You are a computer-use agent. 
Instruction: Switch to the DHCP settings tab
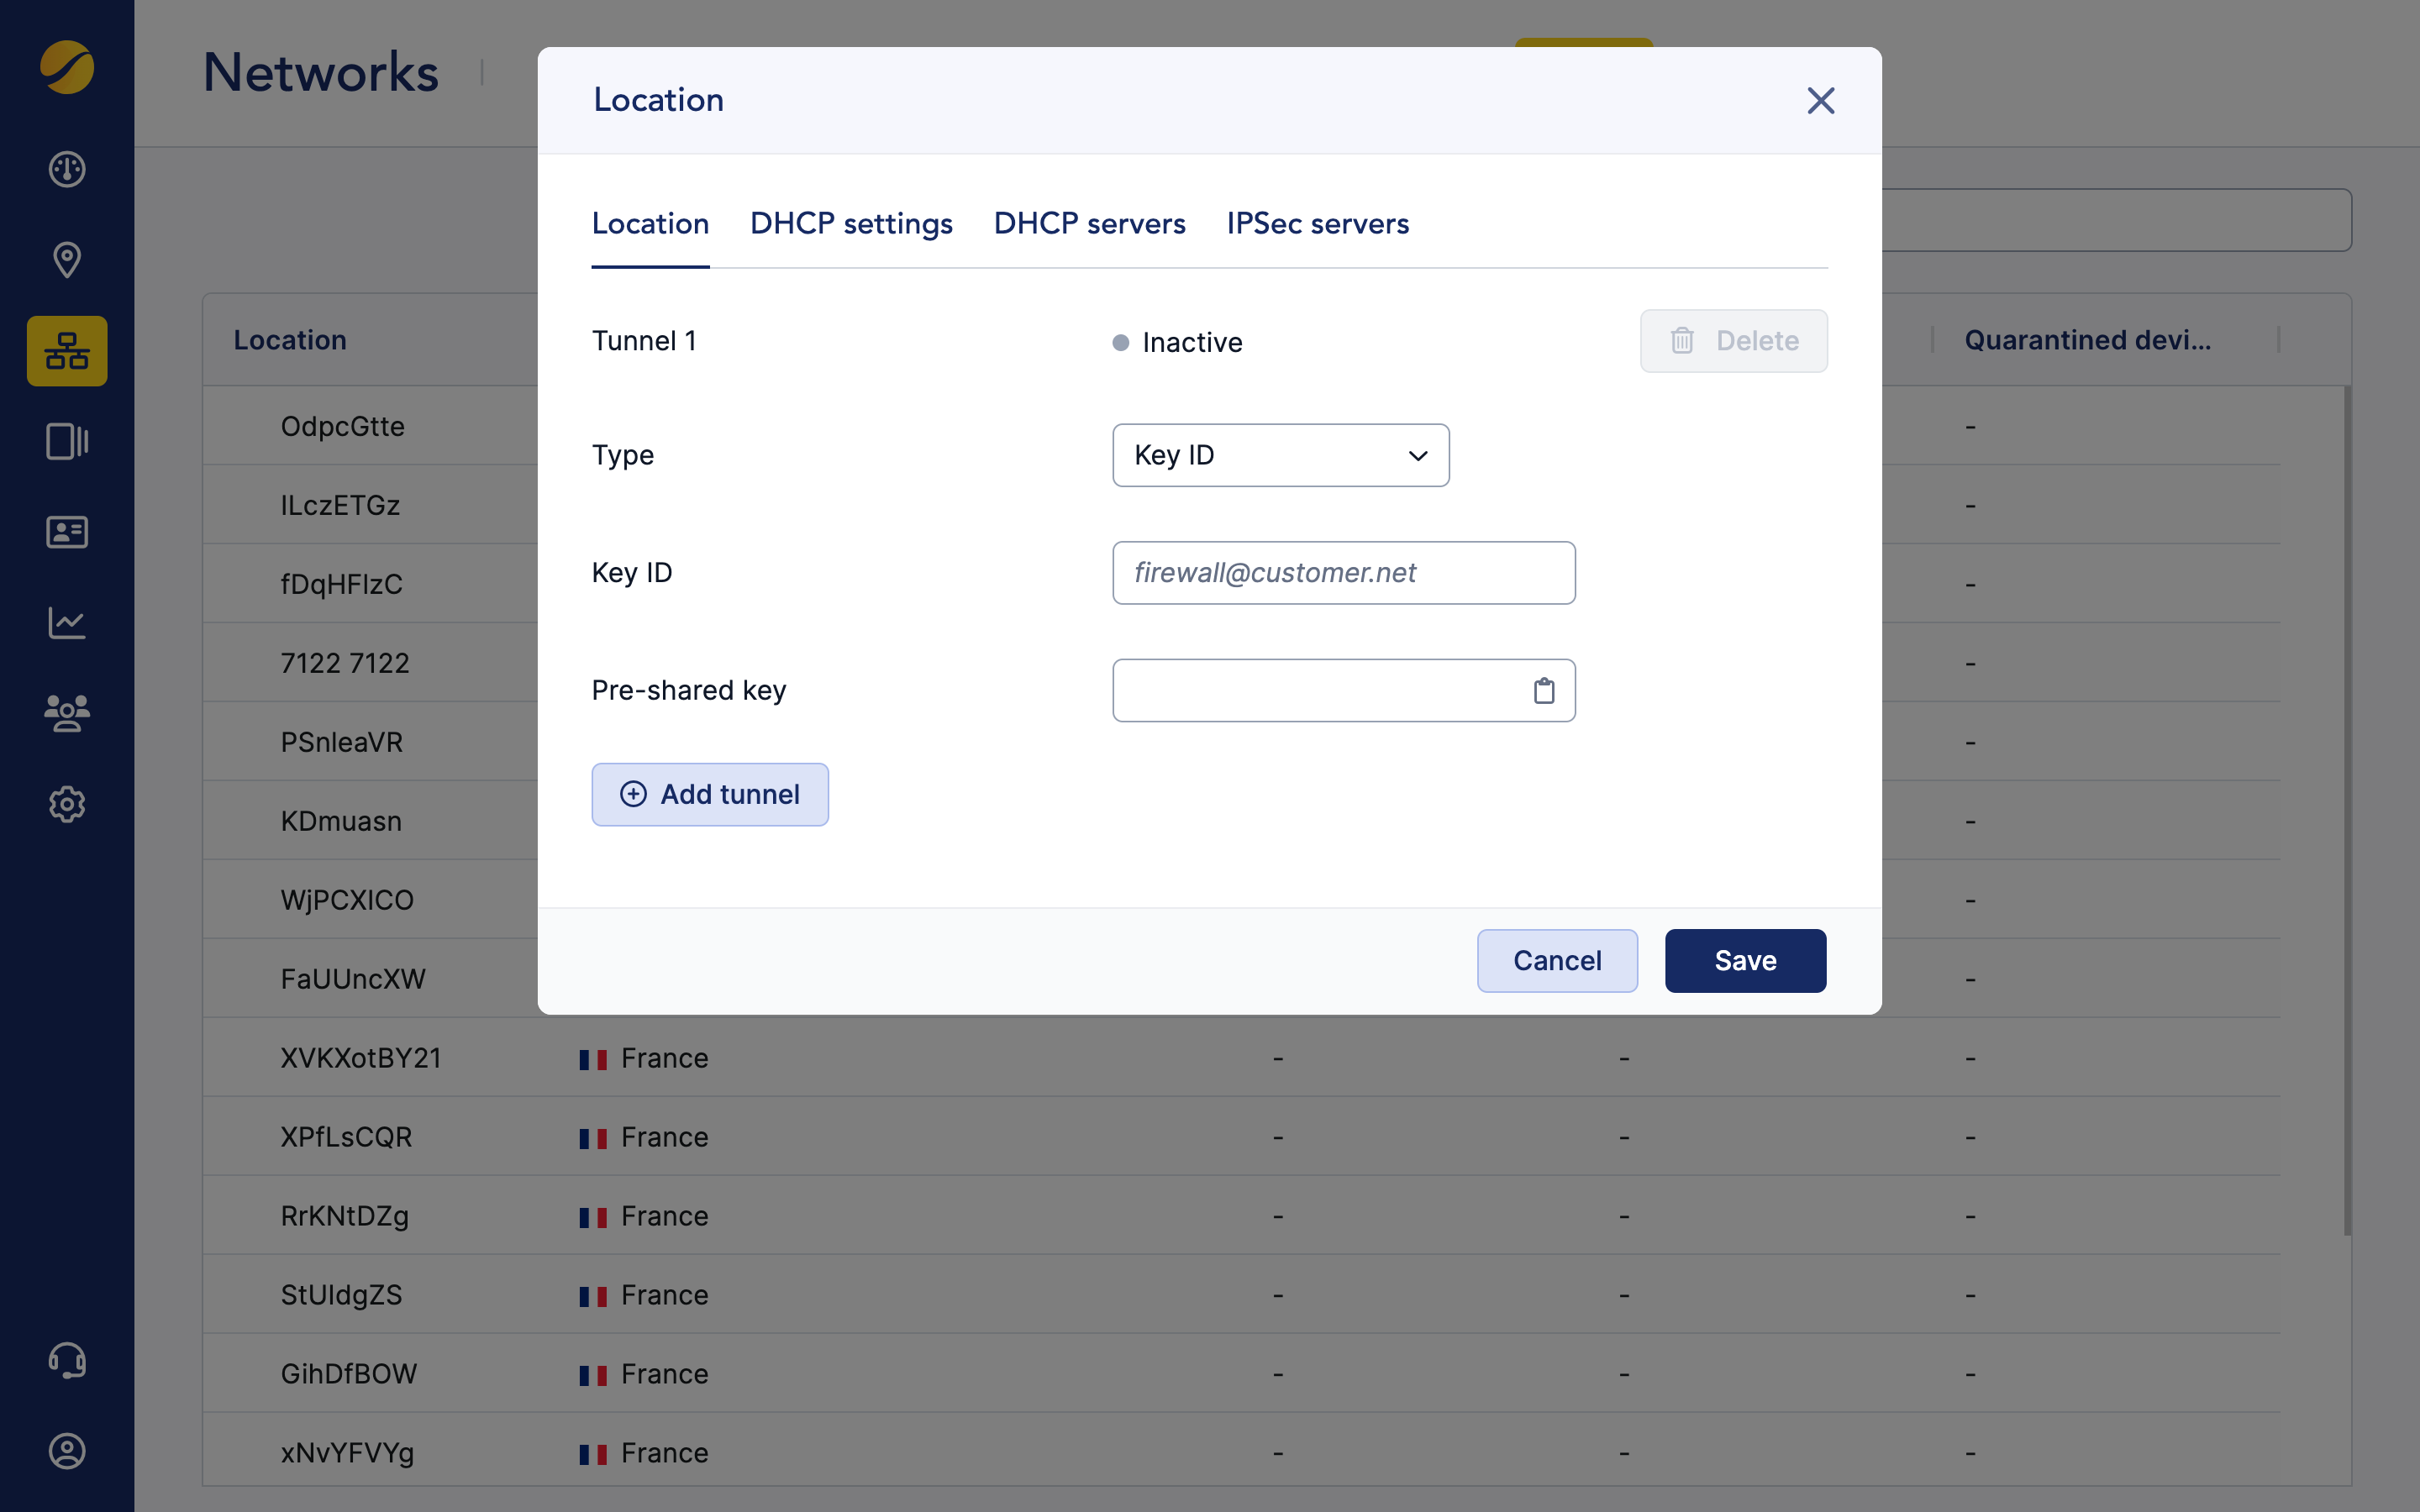[x=851, y=223]
